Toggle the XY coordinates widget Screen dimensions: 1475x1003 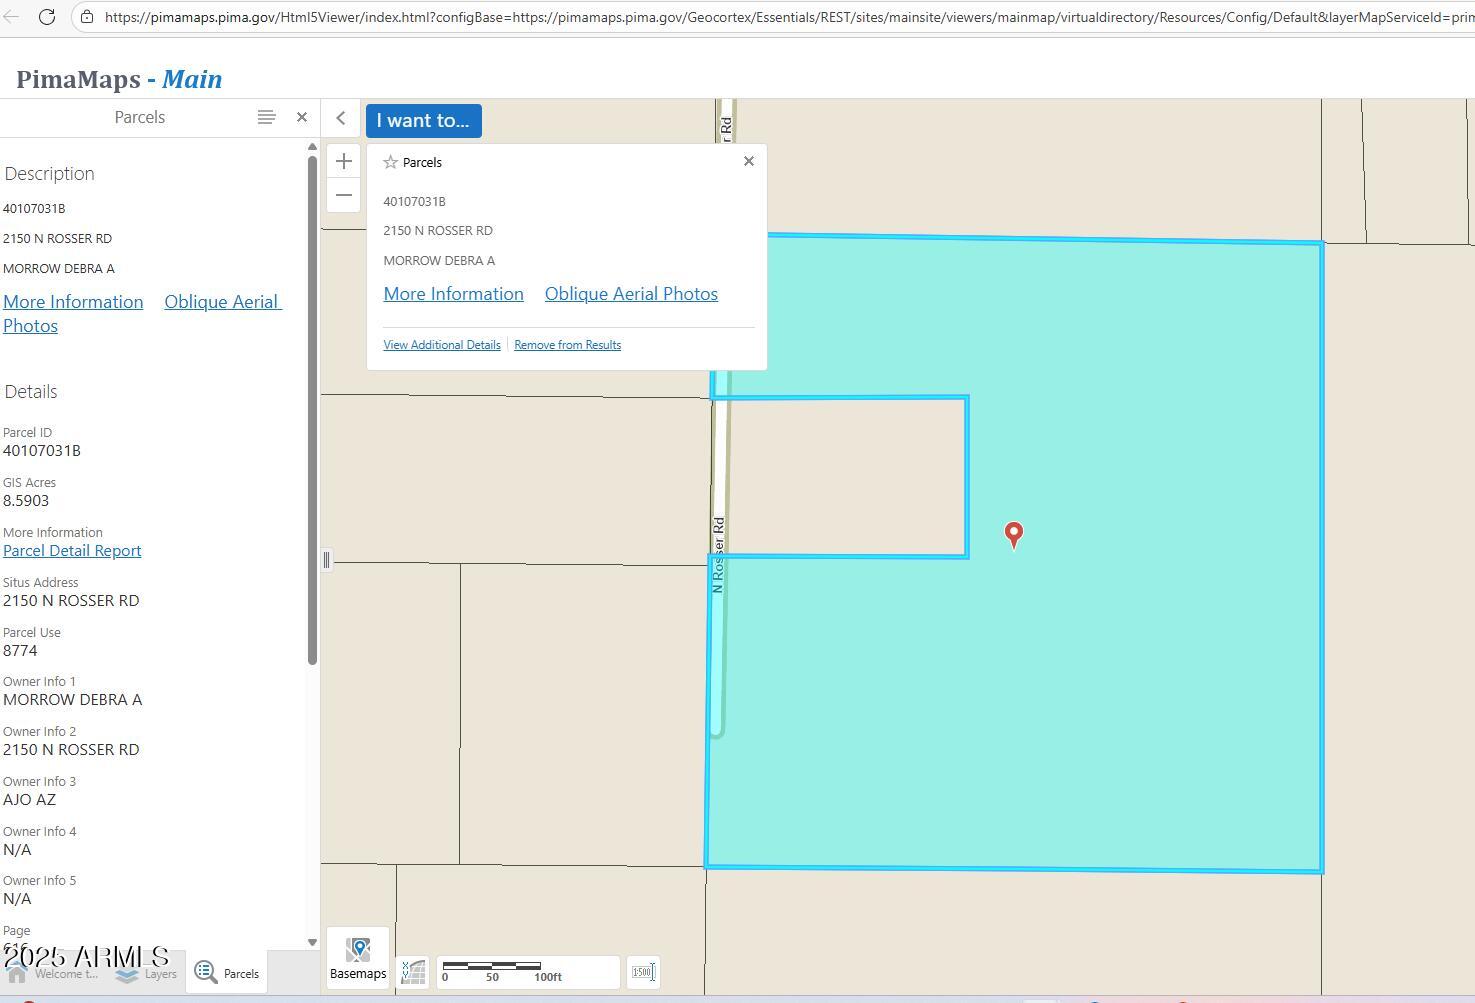tap(413, 972)
